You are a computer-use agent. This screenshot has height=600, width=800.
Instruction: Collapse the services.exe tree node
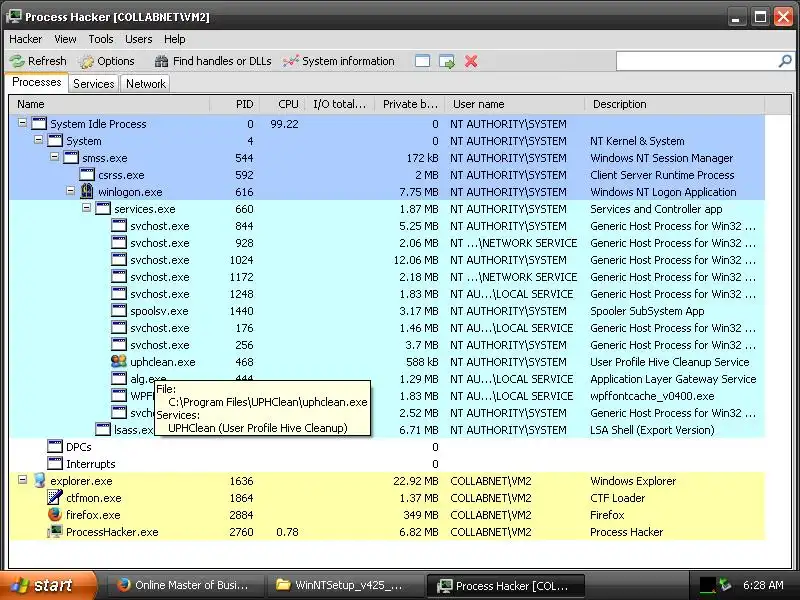[x=86, y=208]
